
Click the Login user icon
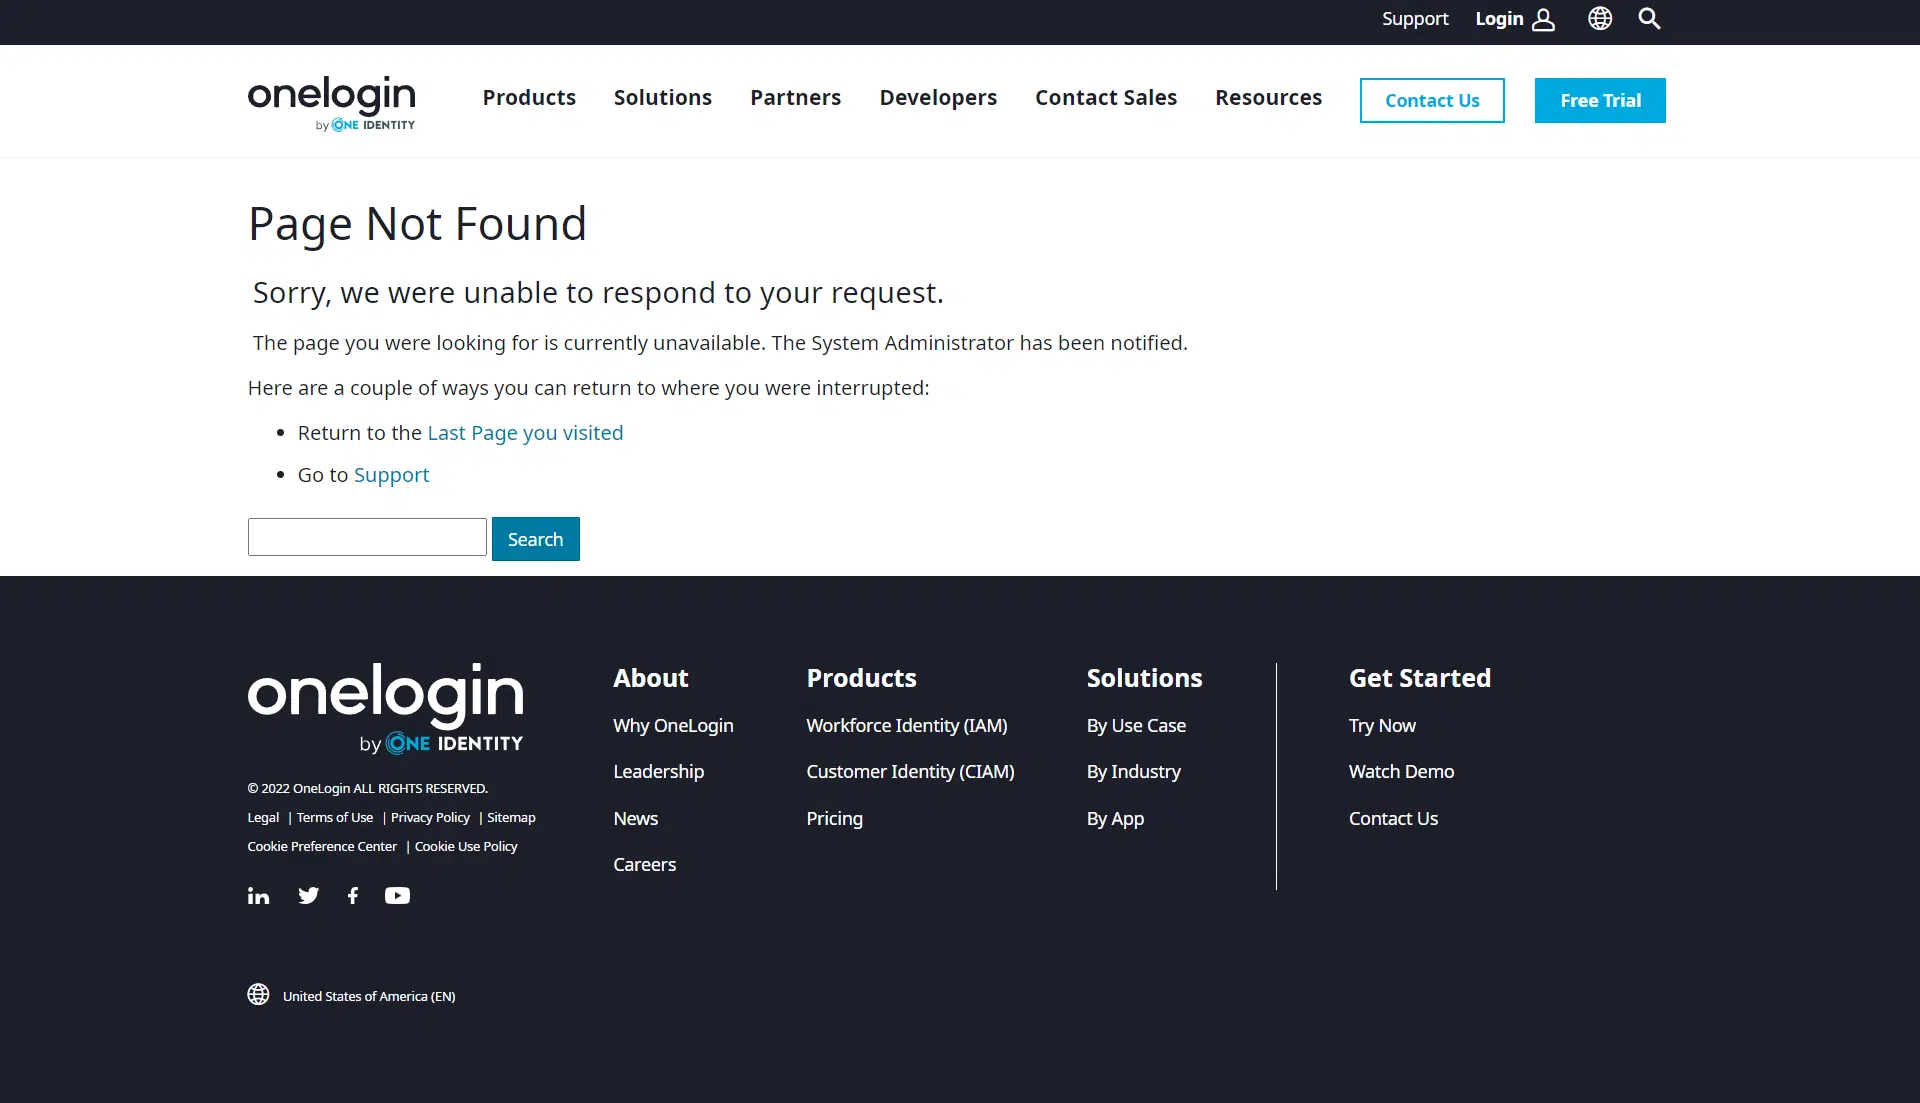[x=1543, y=20]
